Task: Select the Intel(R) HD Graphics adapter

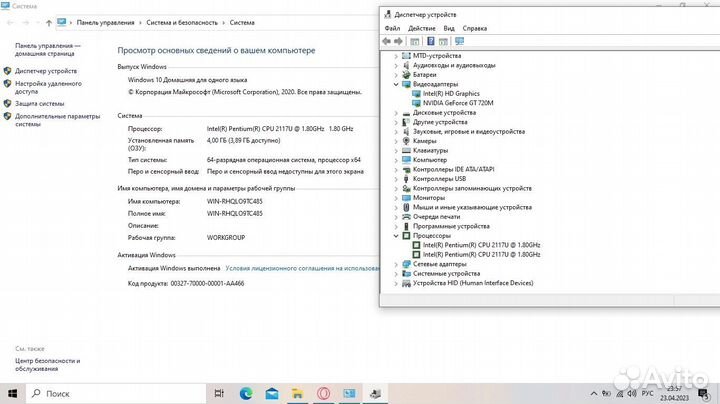Action: pos(451,94)
